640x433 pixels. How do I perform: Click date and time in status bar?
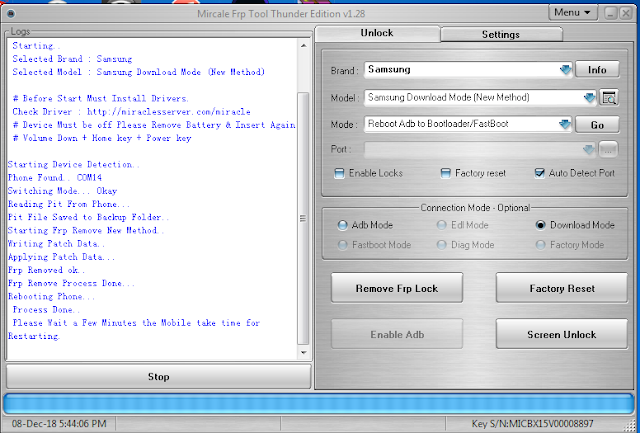pos(59,424)
